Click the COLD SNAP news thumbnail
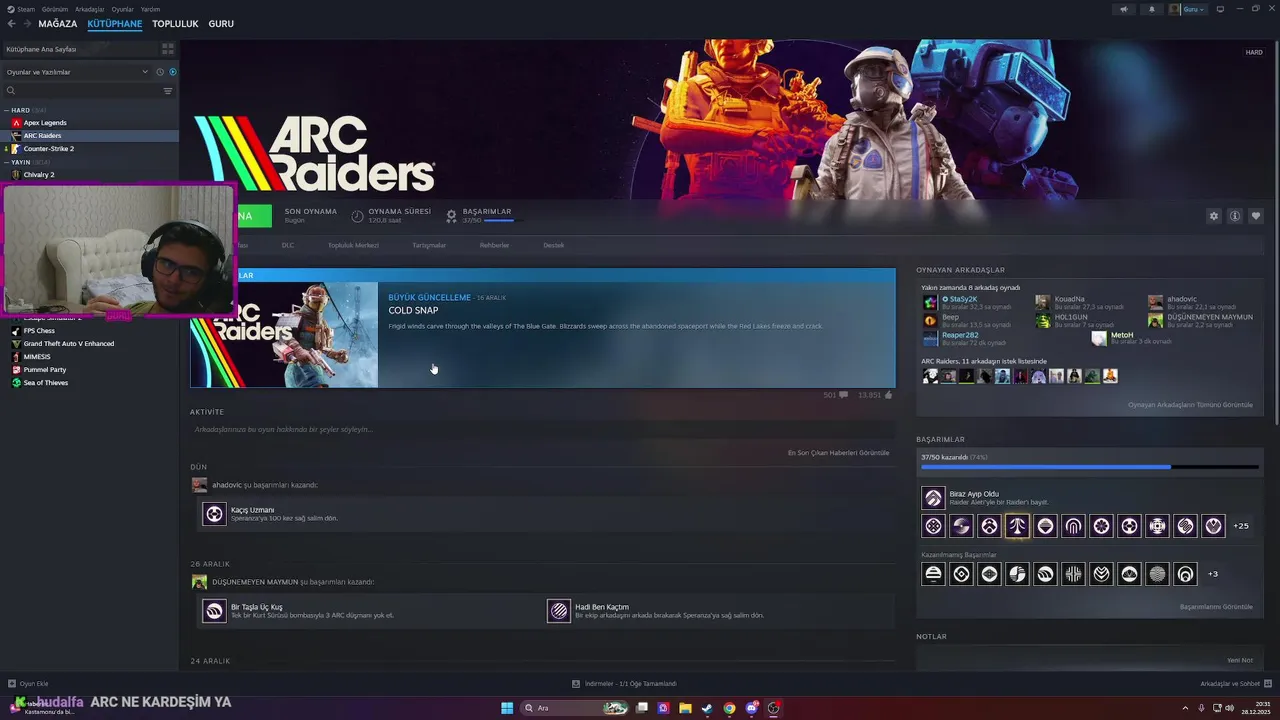Viewport: 1280px width, 720px height. click(x=284, y=335)
